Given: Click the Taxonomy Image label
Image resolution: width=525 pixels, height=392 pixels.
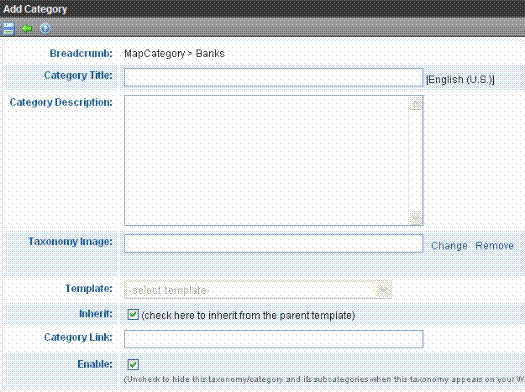Looking at the screenshot, I should [x=70, y=241].
